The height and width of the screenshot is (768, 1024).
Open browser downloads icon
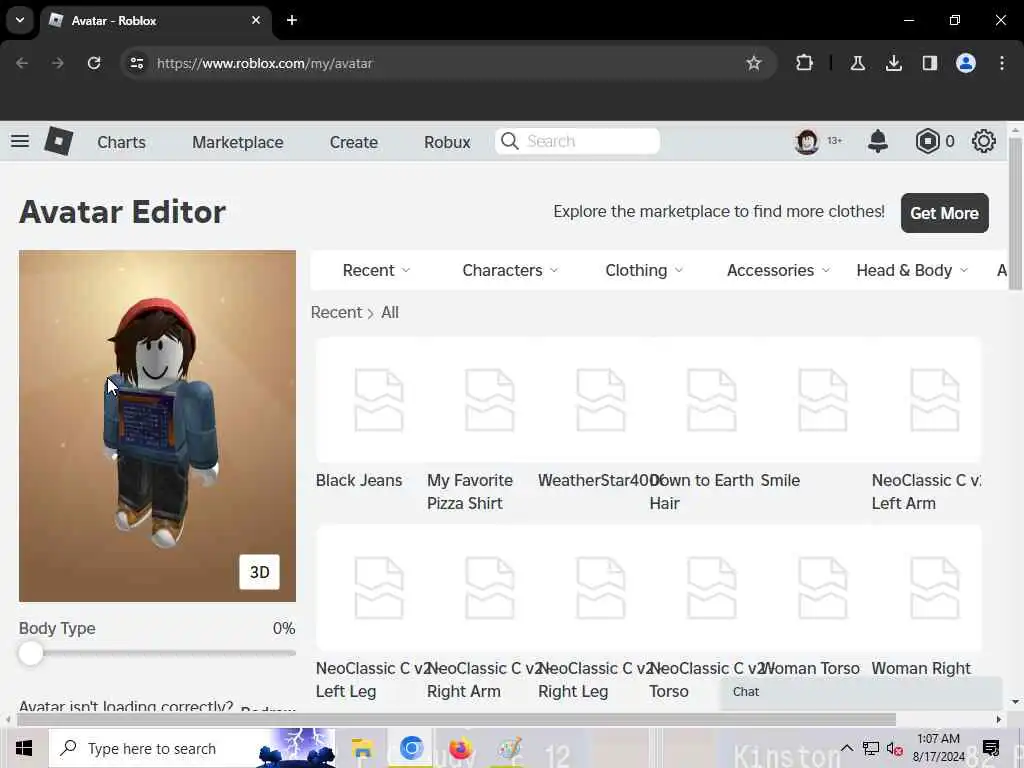coord(893,63)
